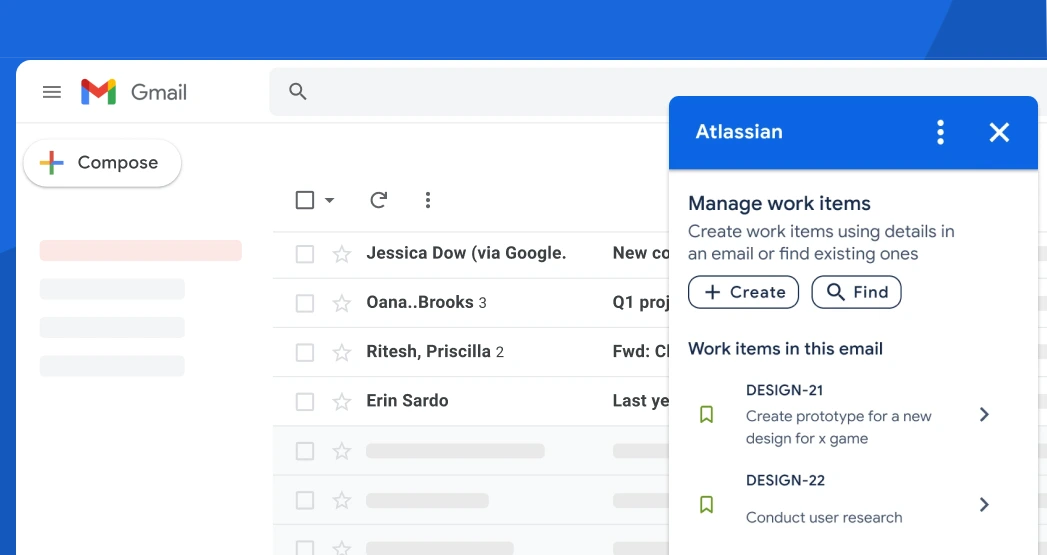Expand the select-all dropdown arrow
The height and width of the screenshot is (555, 1047).
click(330, 201)
